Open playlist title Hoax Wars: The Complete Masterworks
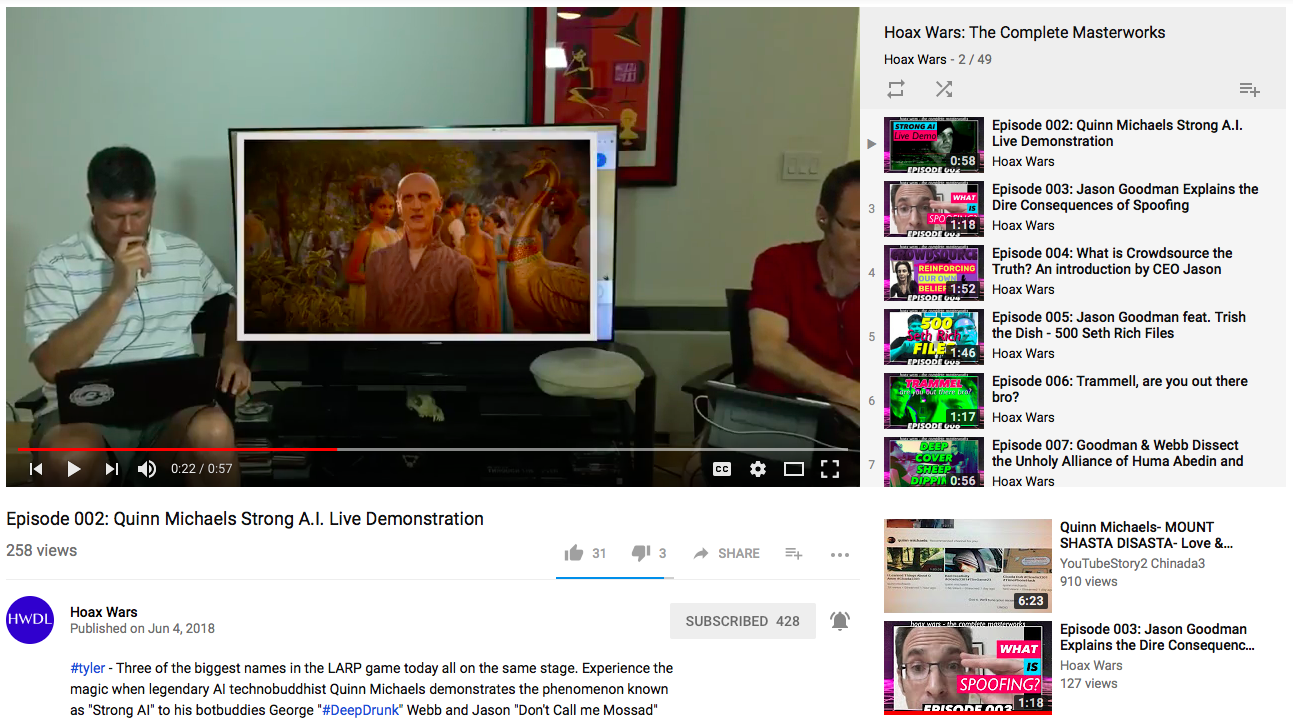 click(x=1025, y=32)
